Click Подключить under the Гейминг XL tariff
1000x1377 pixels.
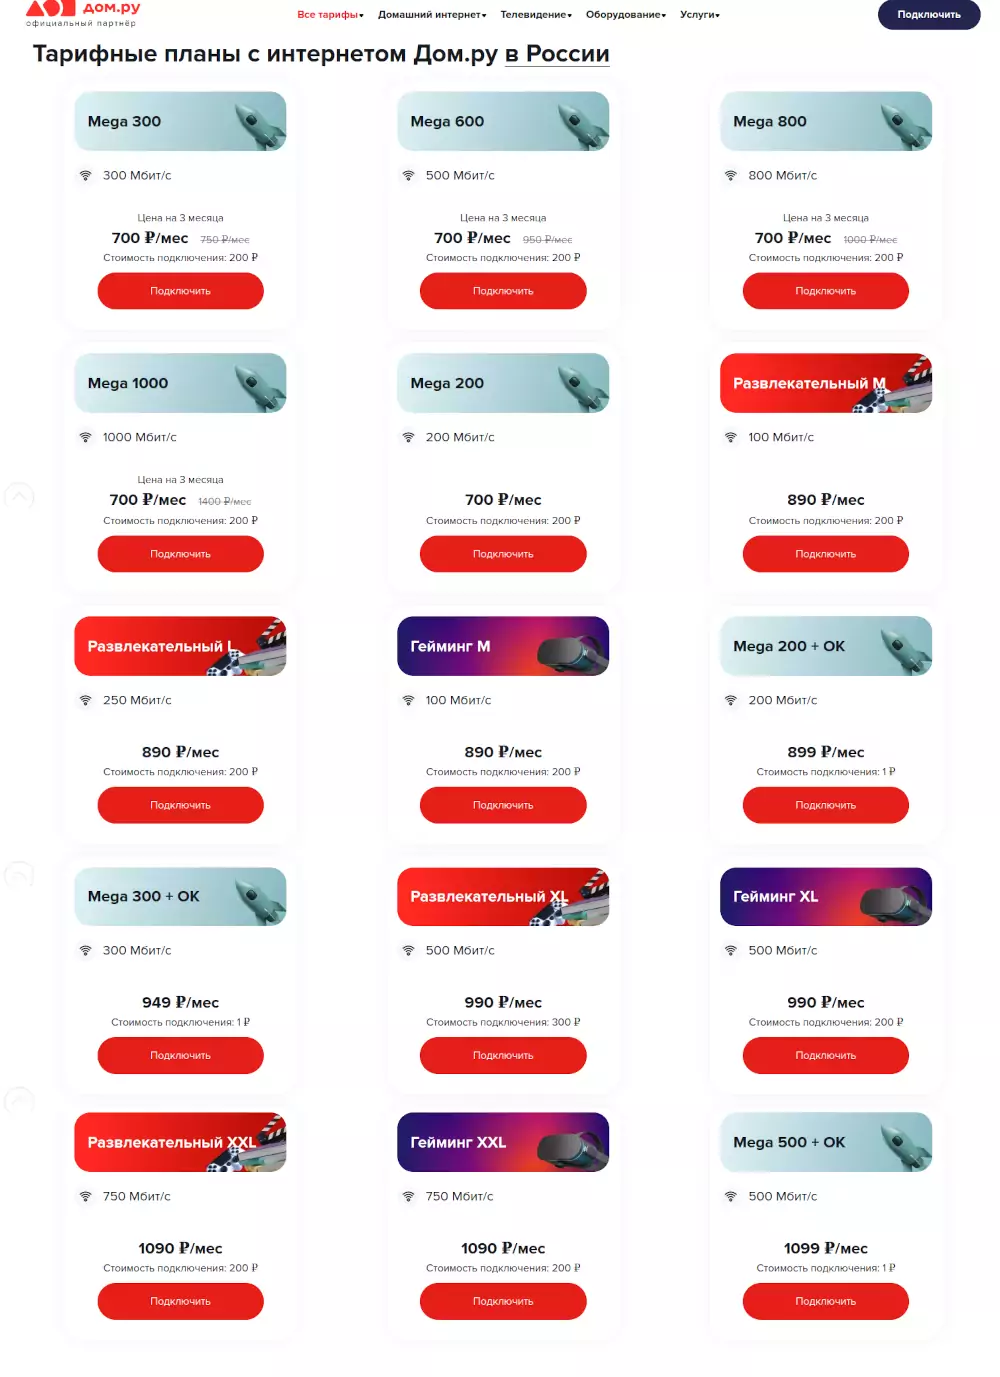[x=826, y=1055]
